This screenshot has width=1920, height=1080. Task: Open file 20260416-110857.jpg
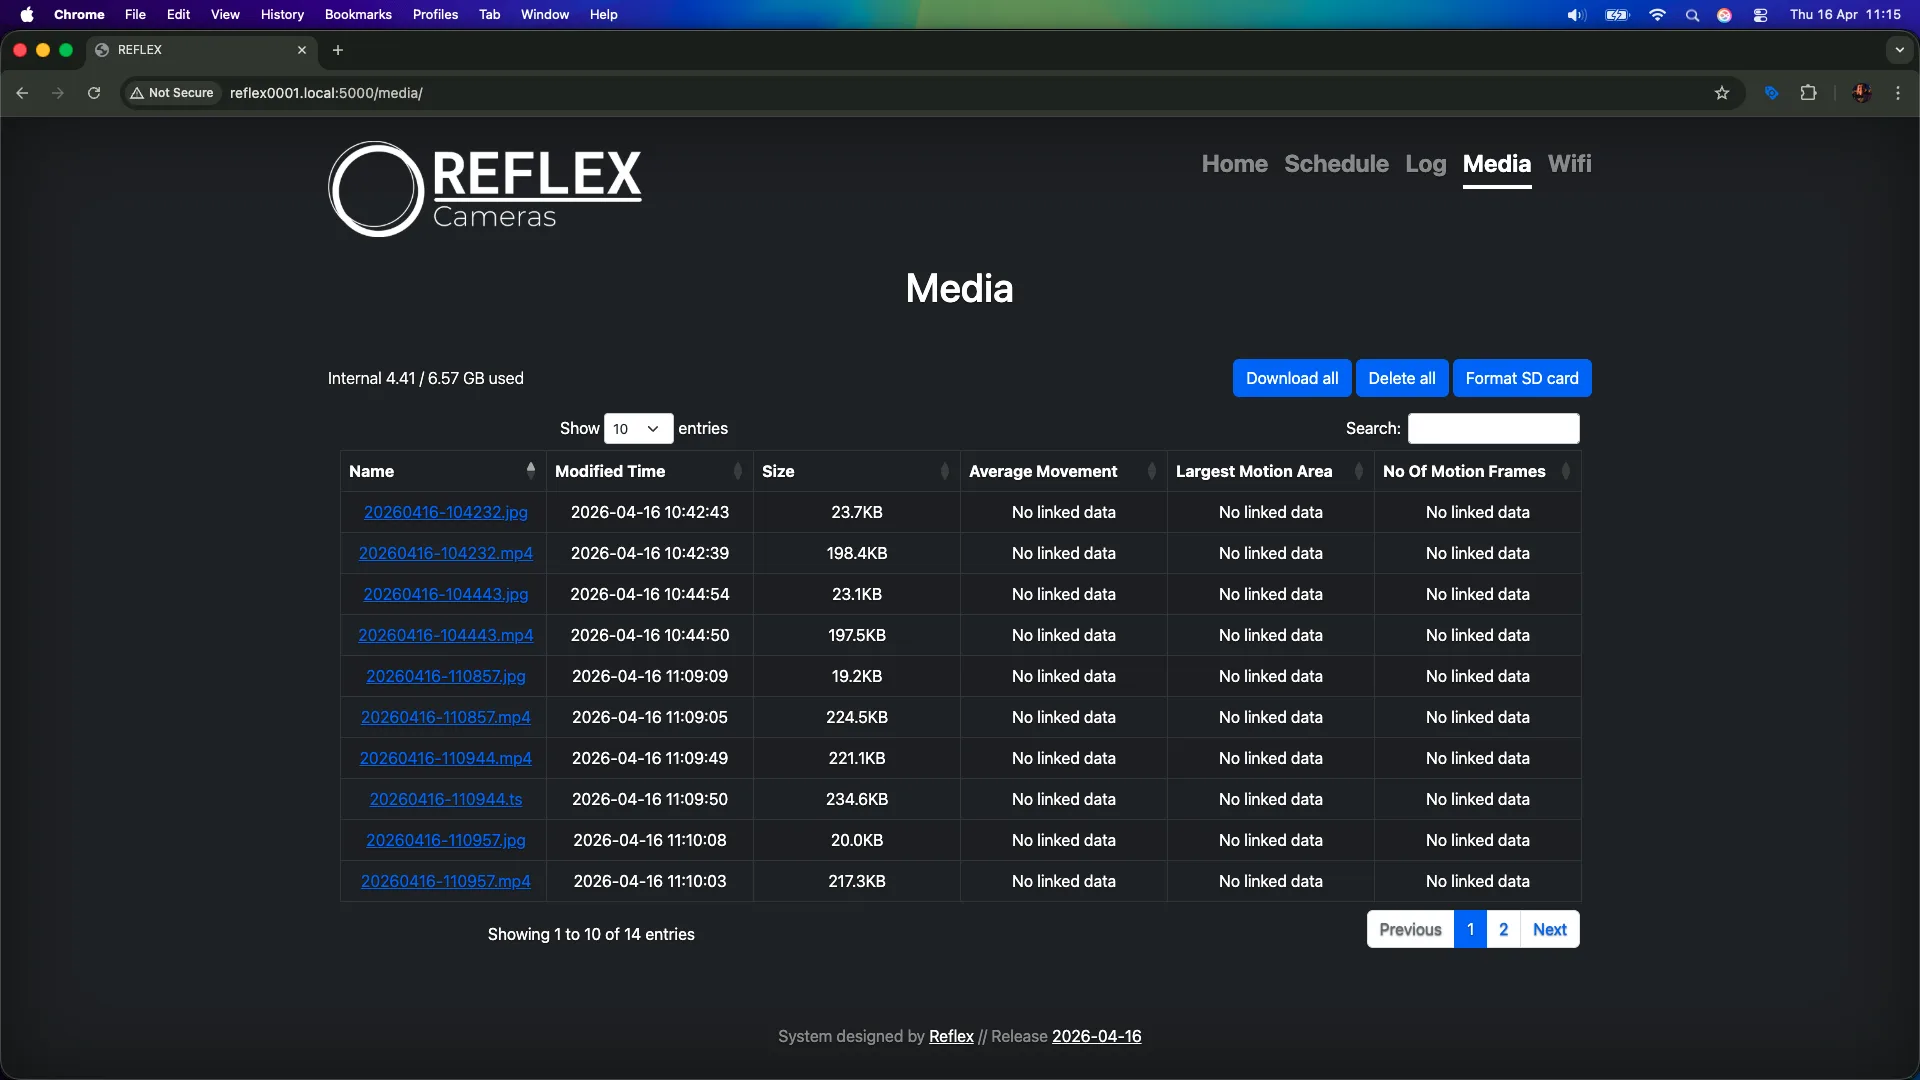pos(446,676)
